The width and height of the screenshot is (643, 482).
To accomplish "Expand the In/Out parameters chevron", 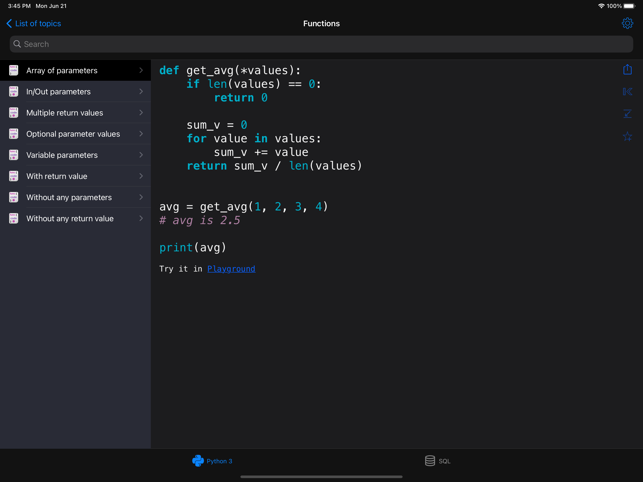I will click(141, 91).
